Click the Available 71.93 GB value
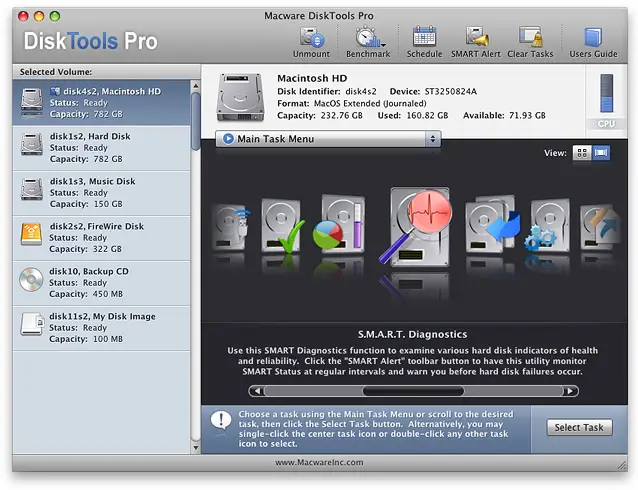This screenshot has width=638, height=490. coord(504,116)
